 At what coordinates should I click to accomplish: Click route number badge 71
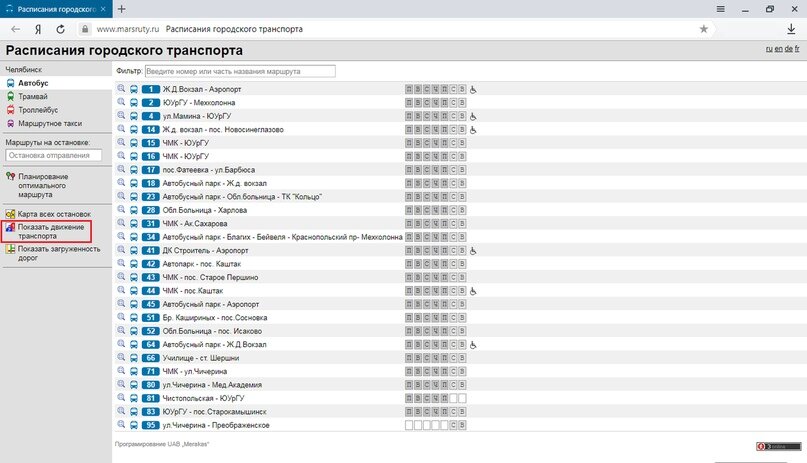click(x=150, y=371)
